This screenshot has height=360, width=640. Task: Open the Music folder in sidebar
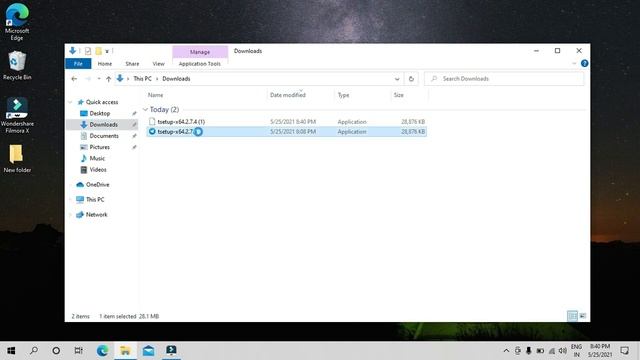tap(97, 158)
